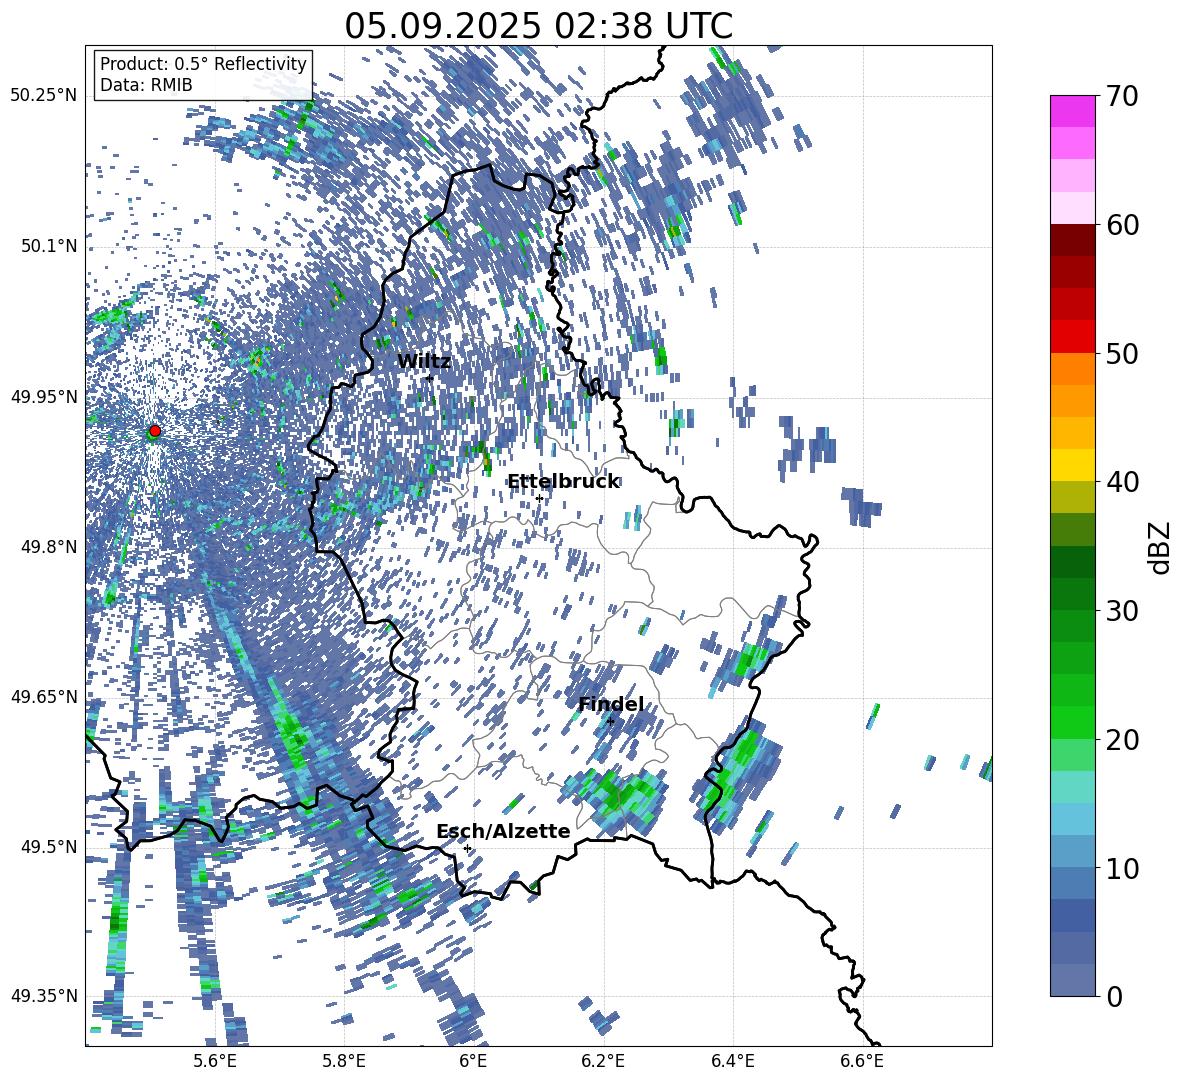Screen dimensions: 1184x1081
Task: Click the 6°E longitude label
Action: [x=473, y=1062]
